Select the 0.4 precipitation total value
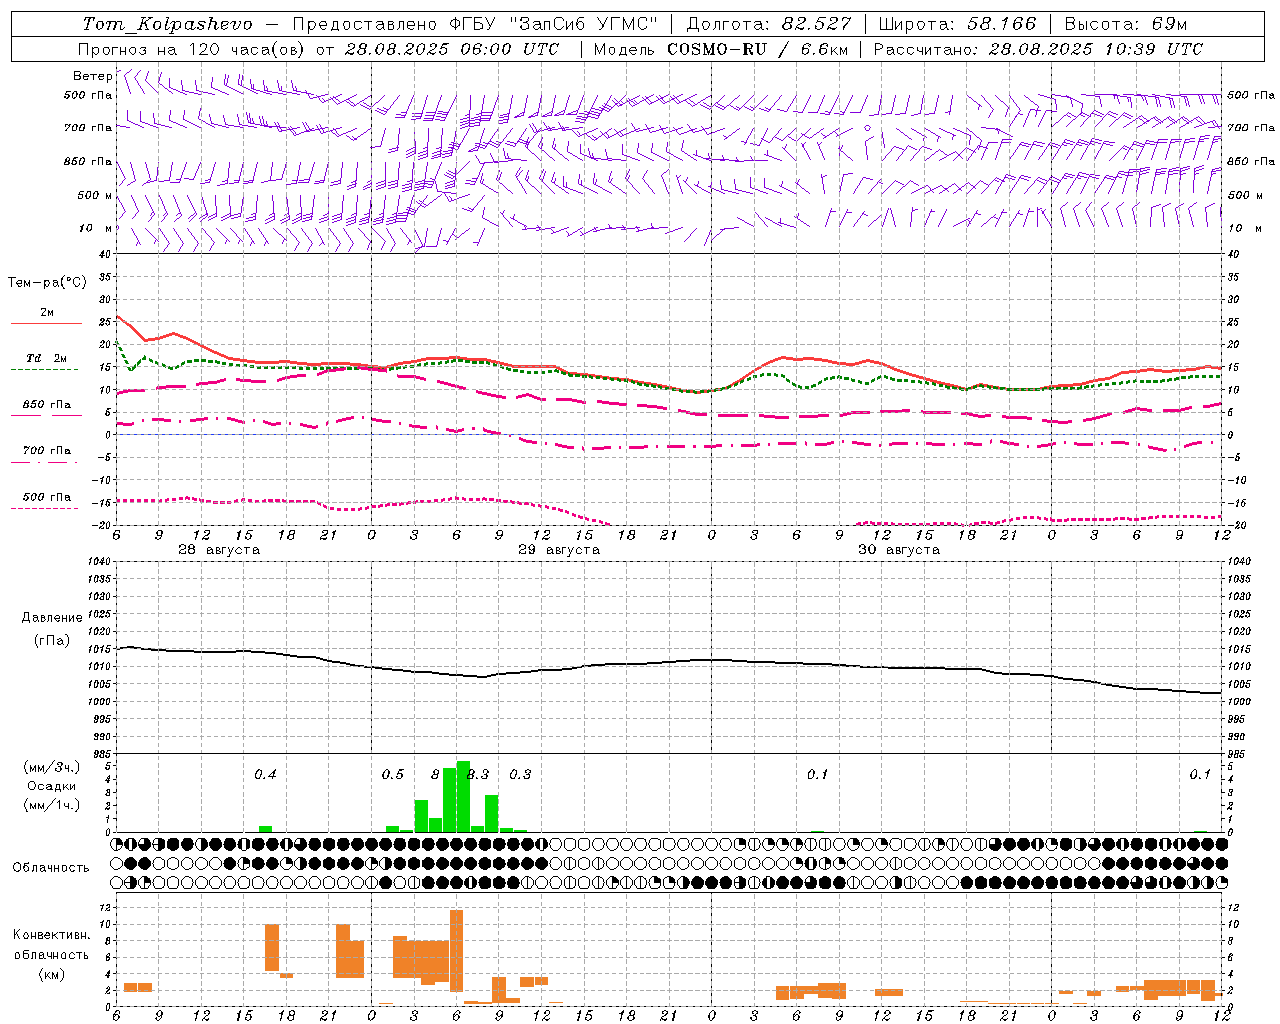 click(265, 774)
